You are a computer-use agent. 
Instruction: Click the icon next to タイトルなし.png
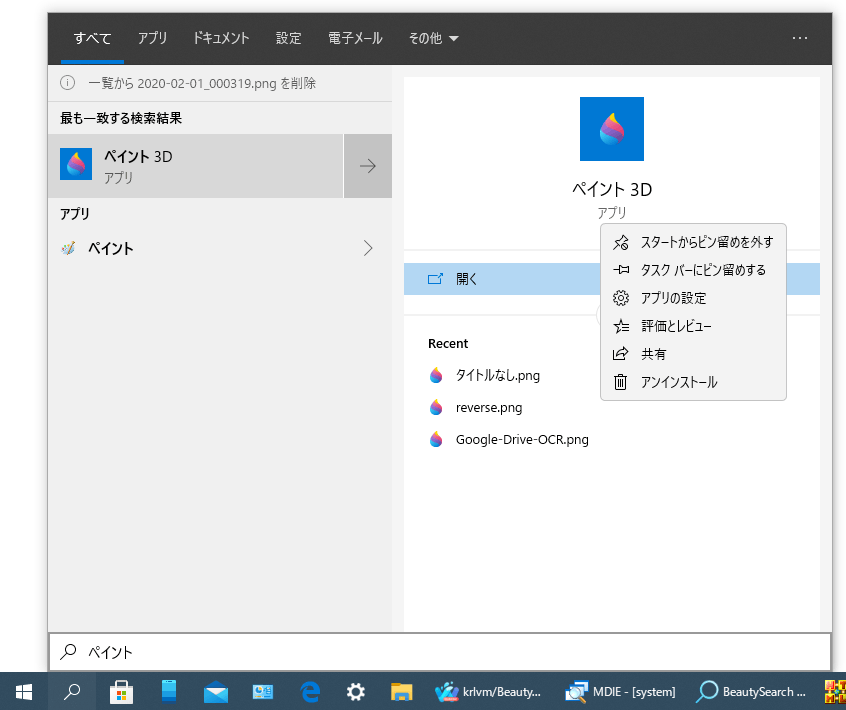436,375
